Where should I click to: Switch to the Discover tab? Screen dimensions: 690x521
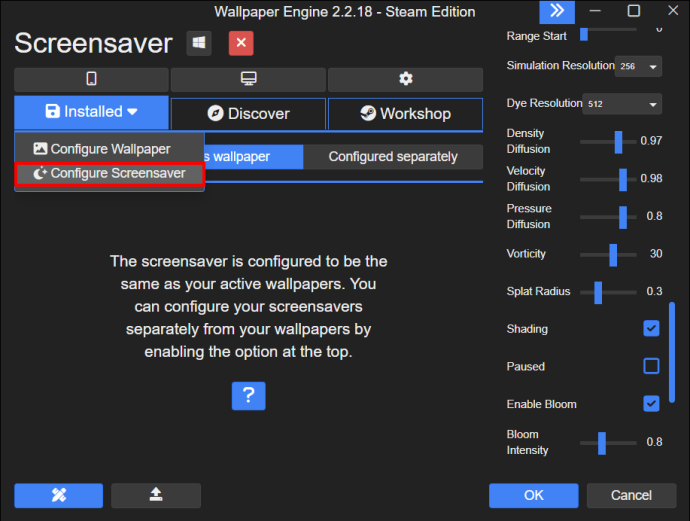point(248,114)
